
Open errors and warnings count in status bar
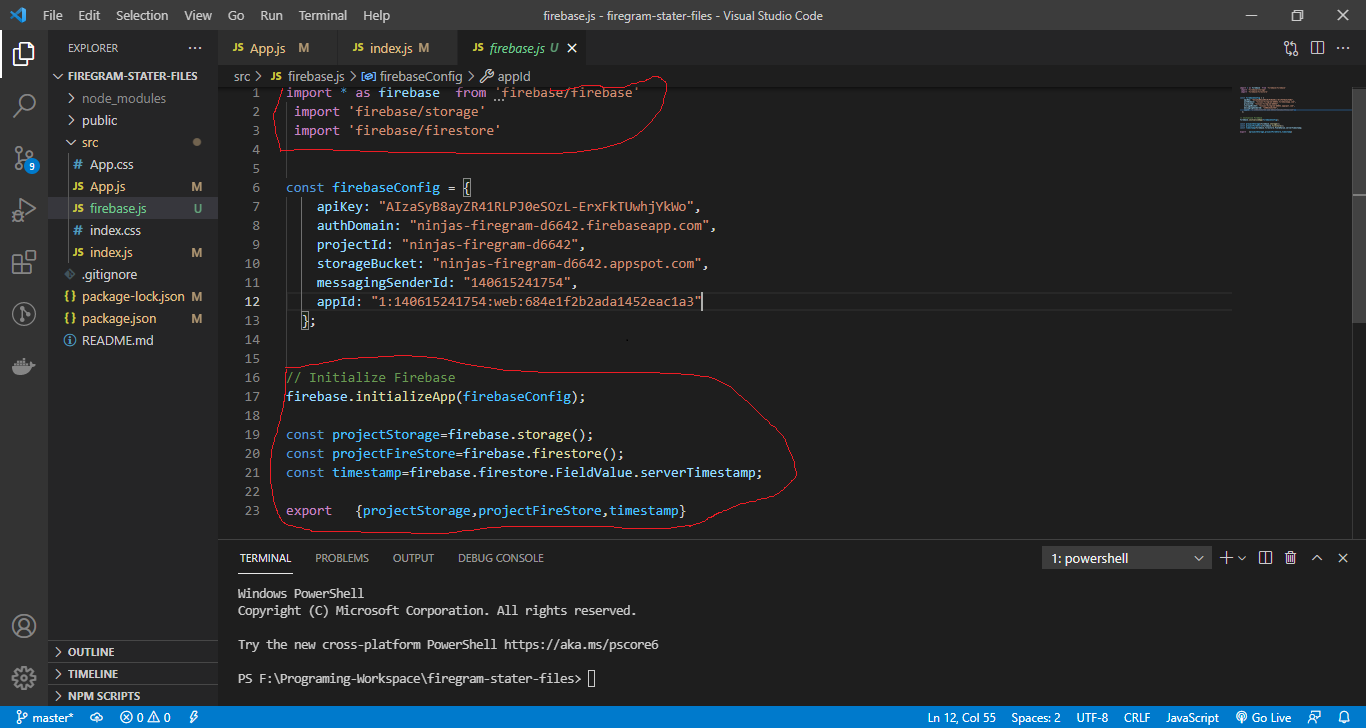[145, 718]
